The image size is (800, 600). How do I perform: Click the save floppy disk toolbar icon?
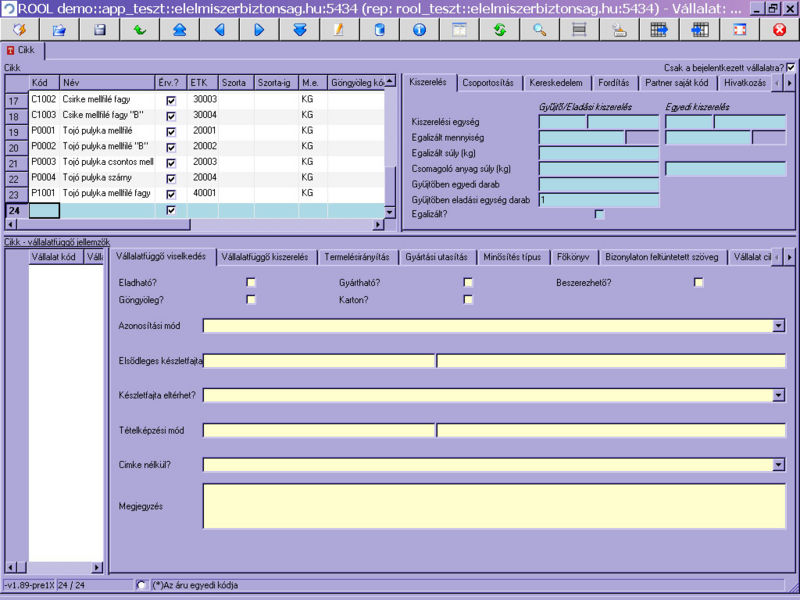coord(99,30)
